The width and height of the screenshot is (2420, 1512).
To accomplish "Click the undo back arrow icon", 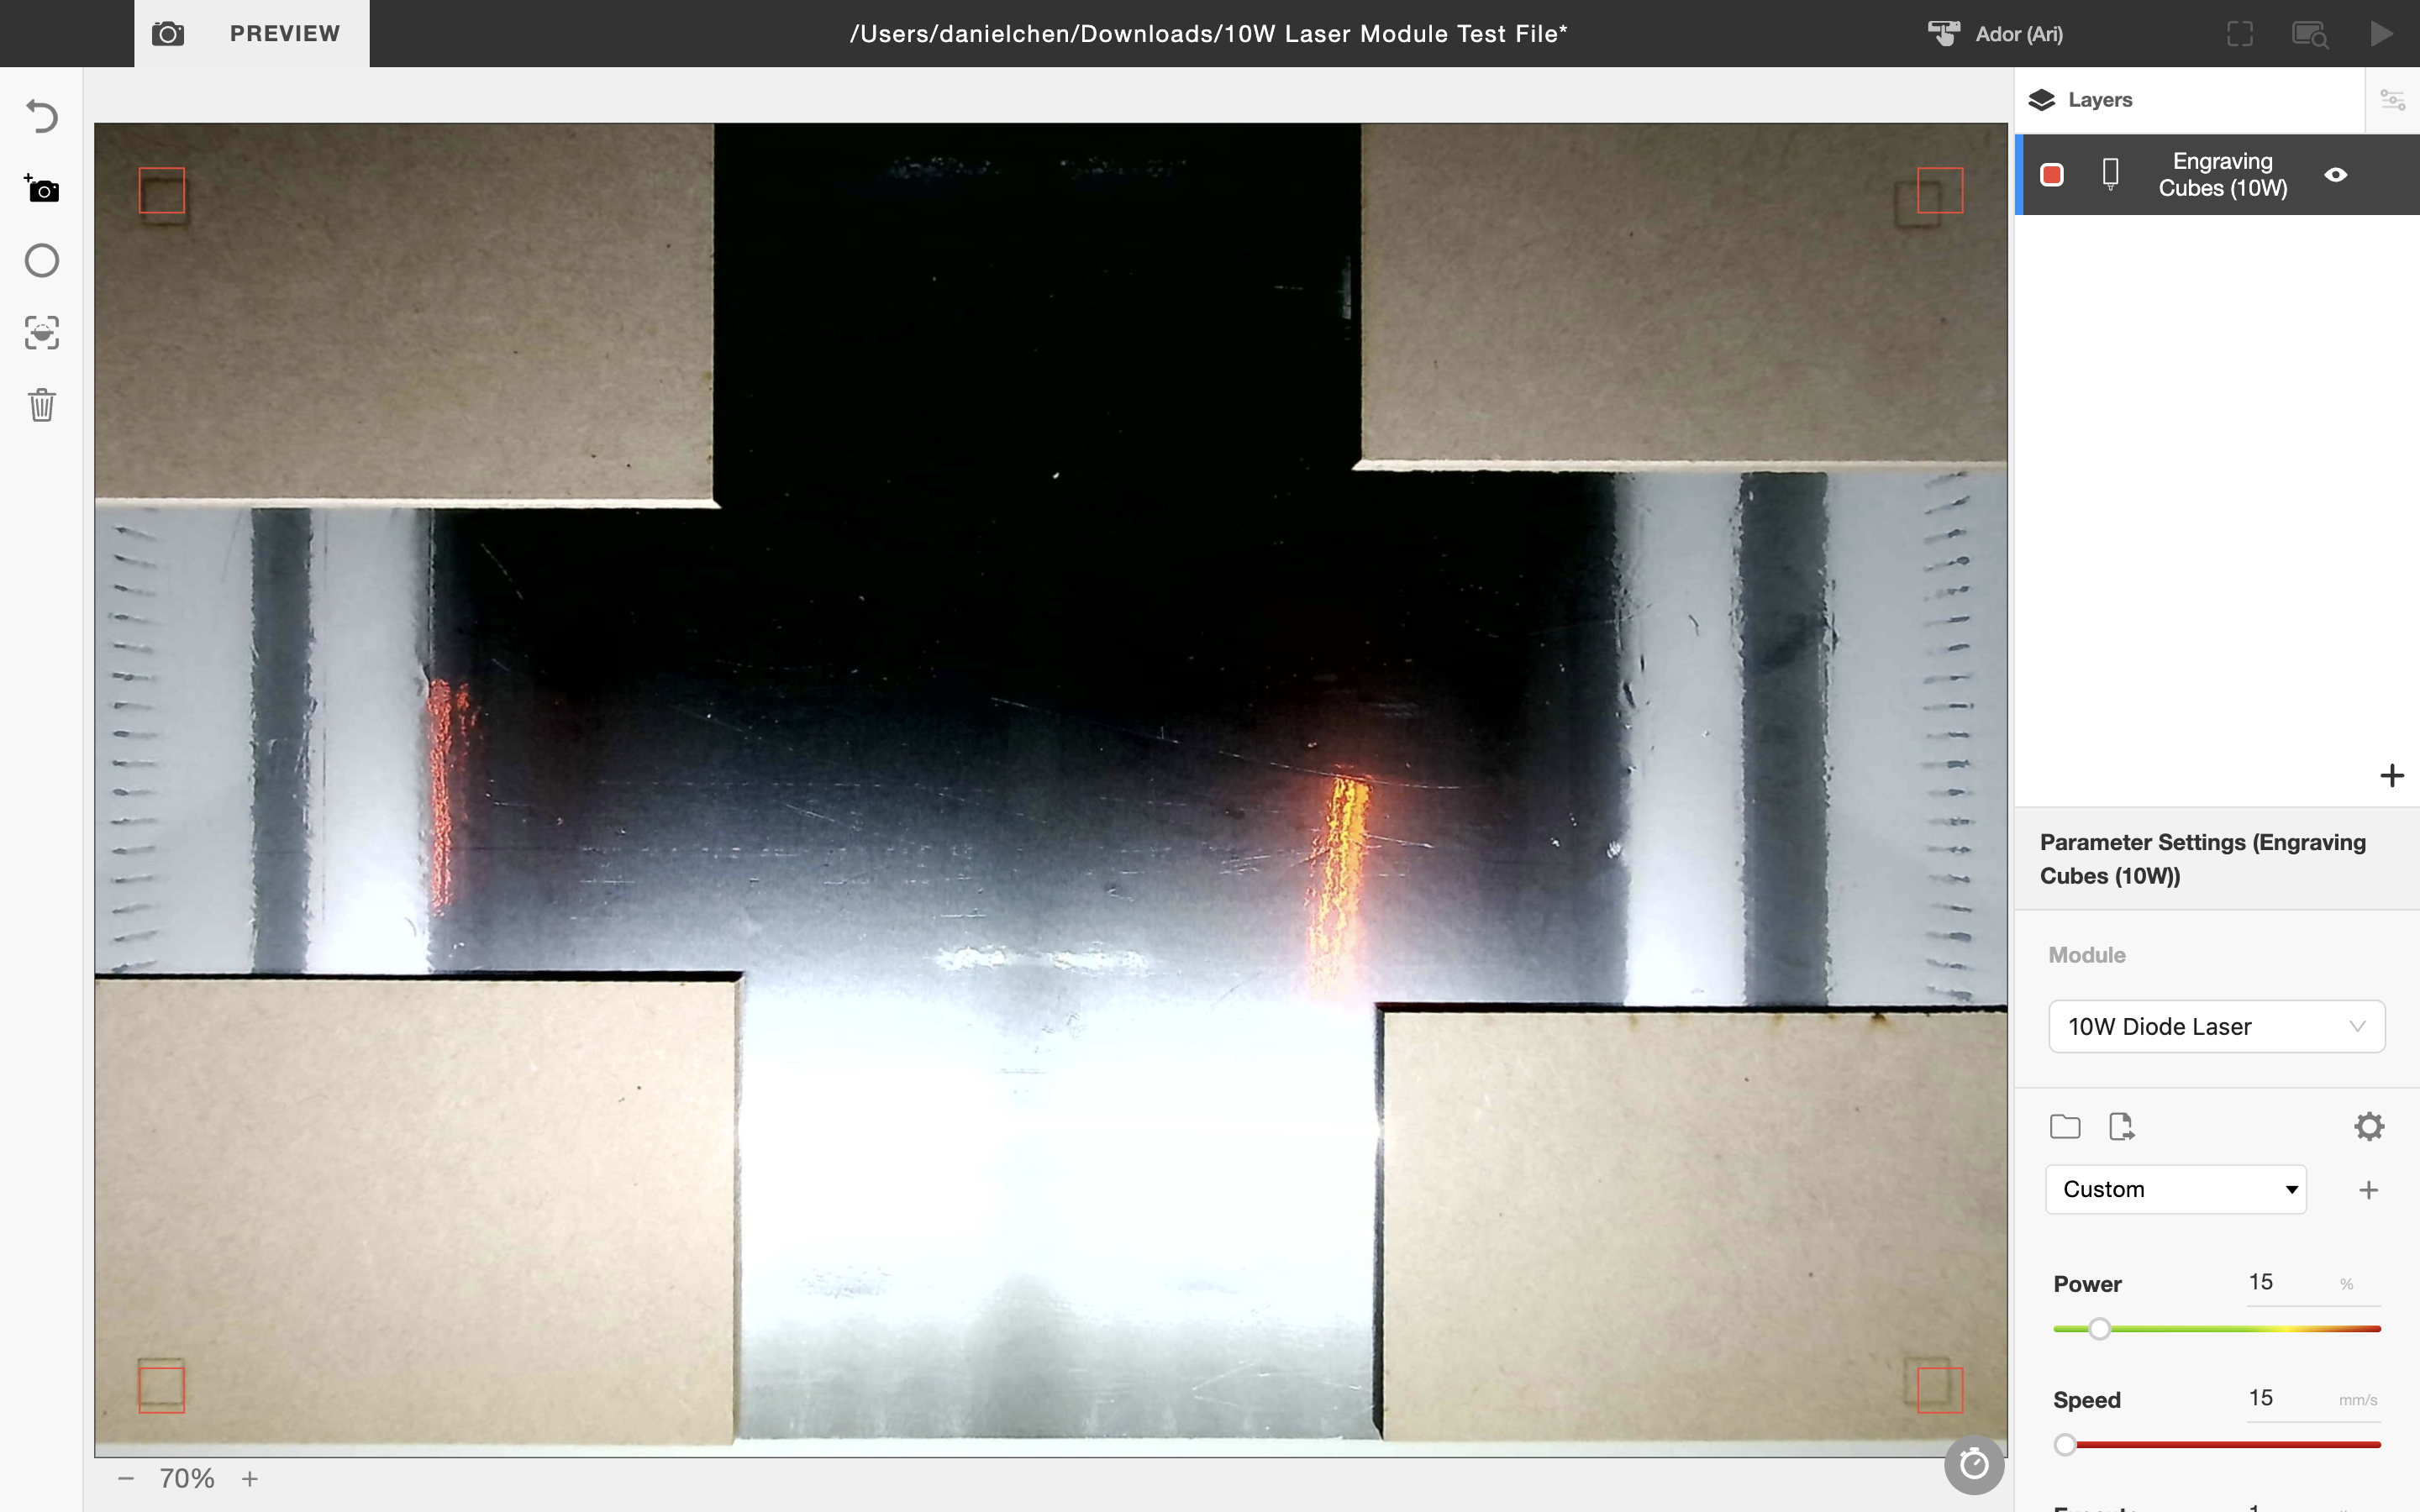I will (x=42, y=116).
